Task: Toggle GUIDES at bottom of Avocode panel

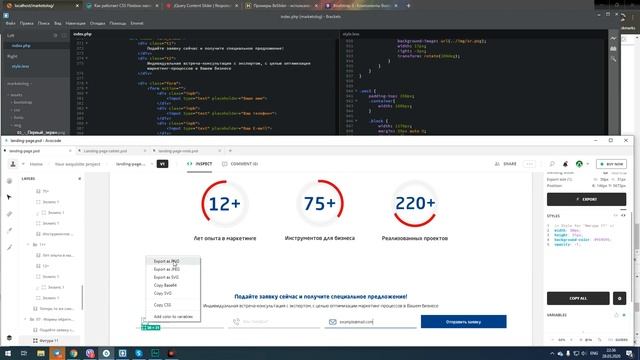Action: click(x=618, y=340)
